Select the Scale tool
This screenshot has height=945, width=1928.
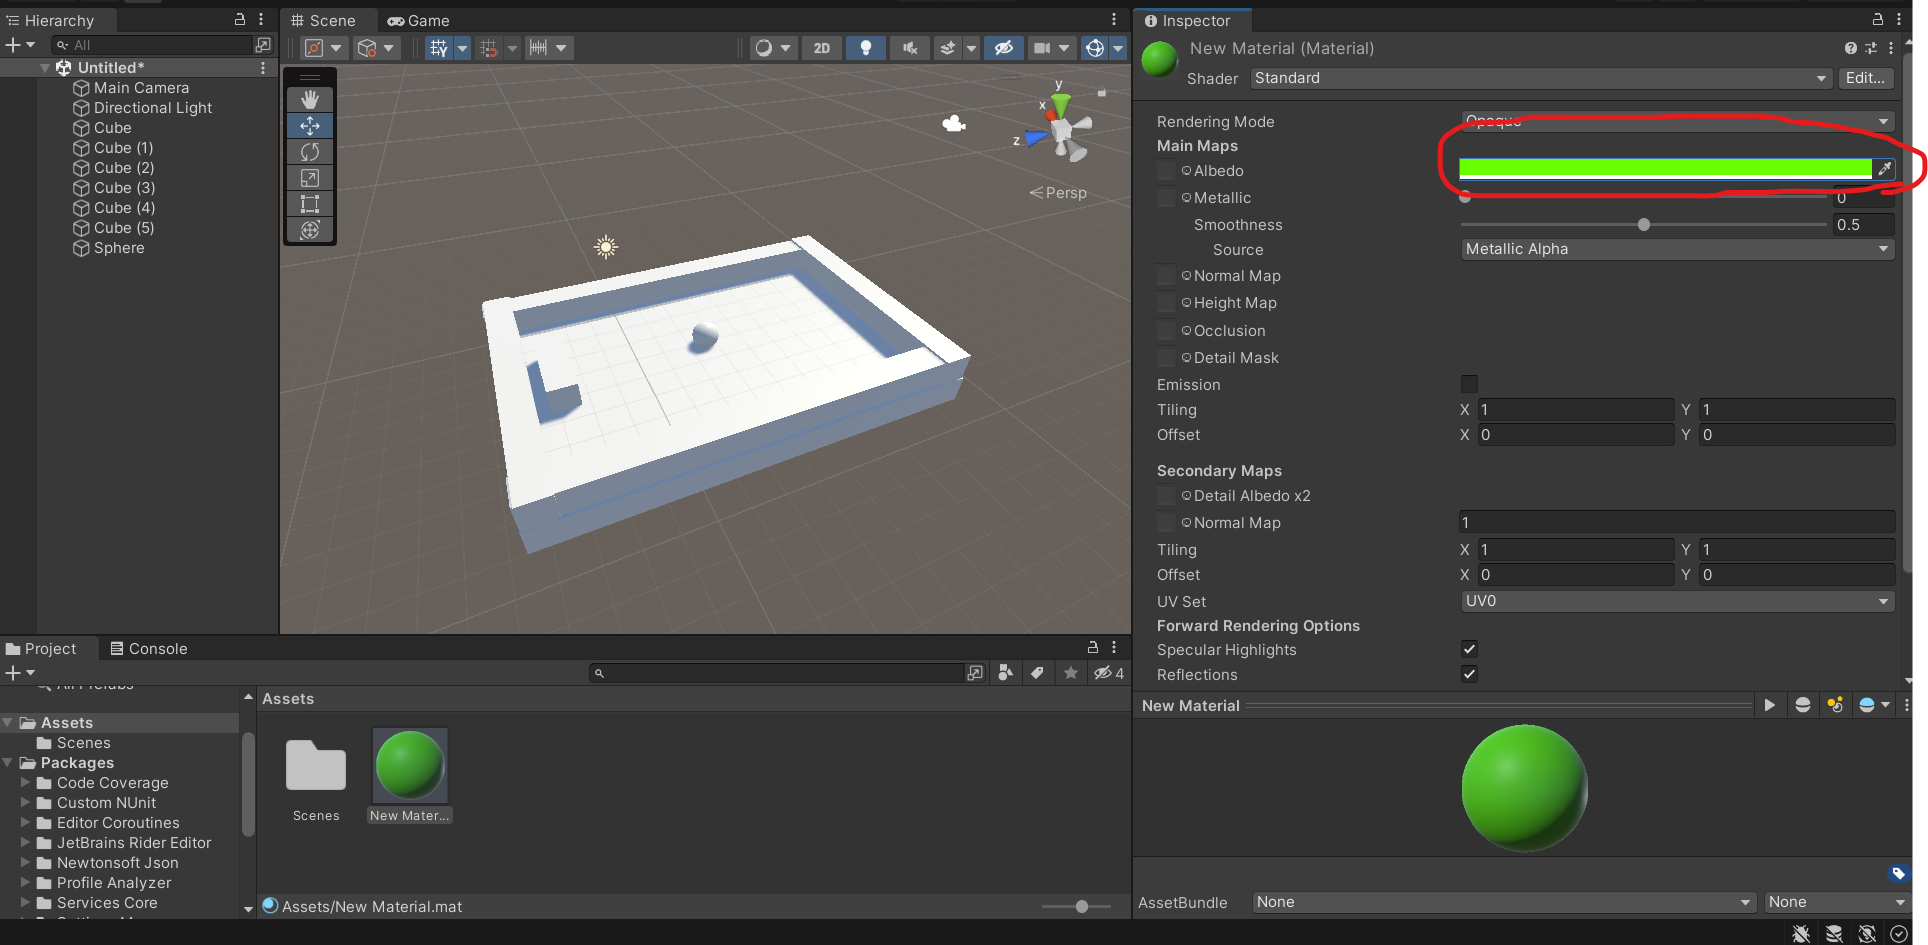pyautogui.click(x=310, y=178)
